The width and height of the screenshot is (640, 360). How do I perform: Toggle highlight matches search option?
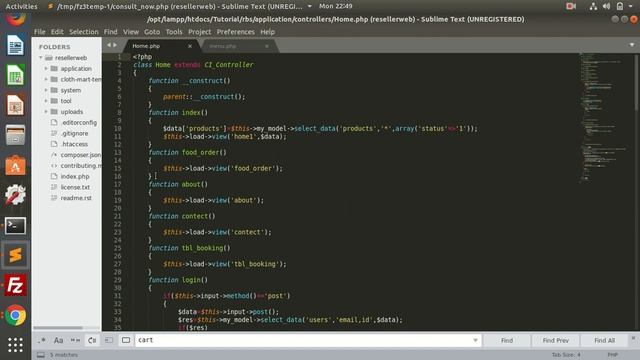126,340
